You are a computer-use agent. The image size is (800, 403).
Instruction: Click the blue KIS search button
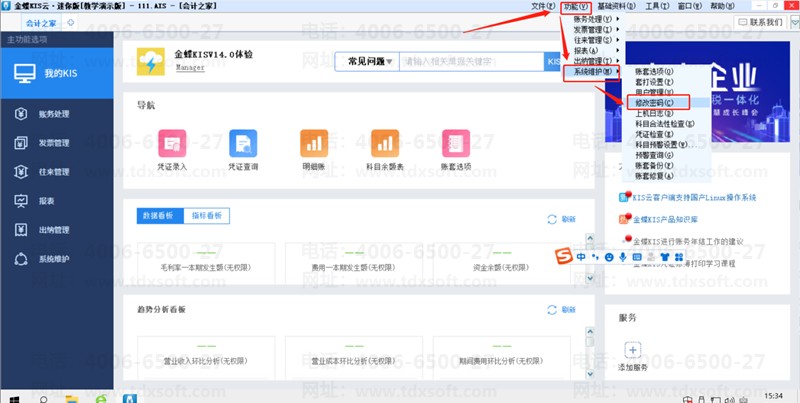tap(553, 62)
